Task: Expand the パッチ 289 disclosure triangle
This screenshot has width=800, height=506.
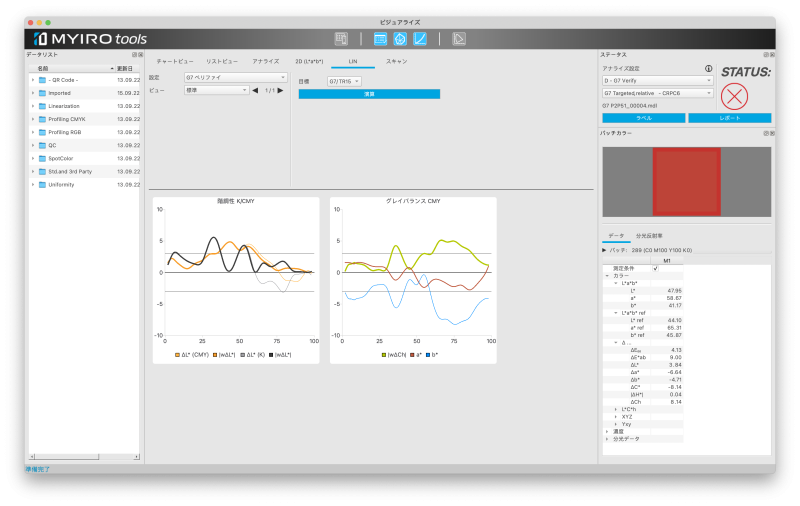Action: [605, 250]
